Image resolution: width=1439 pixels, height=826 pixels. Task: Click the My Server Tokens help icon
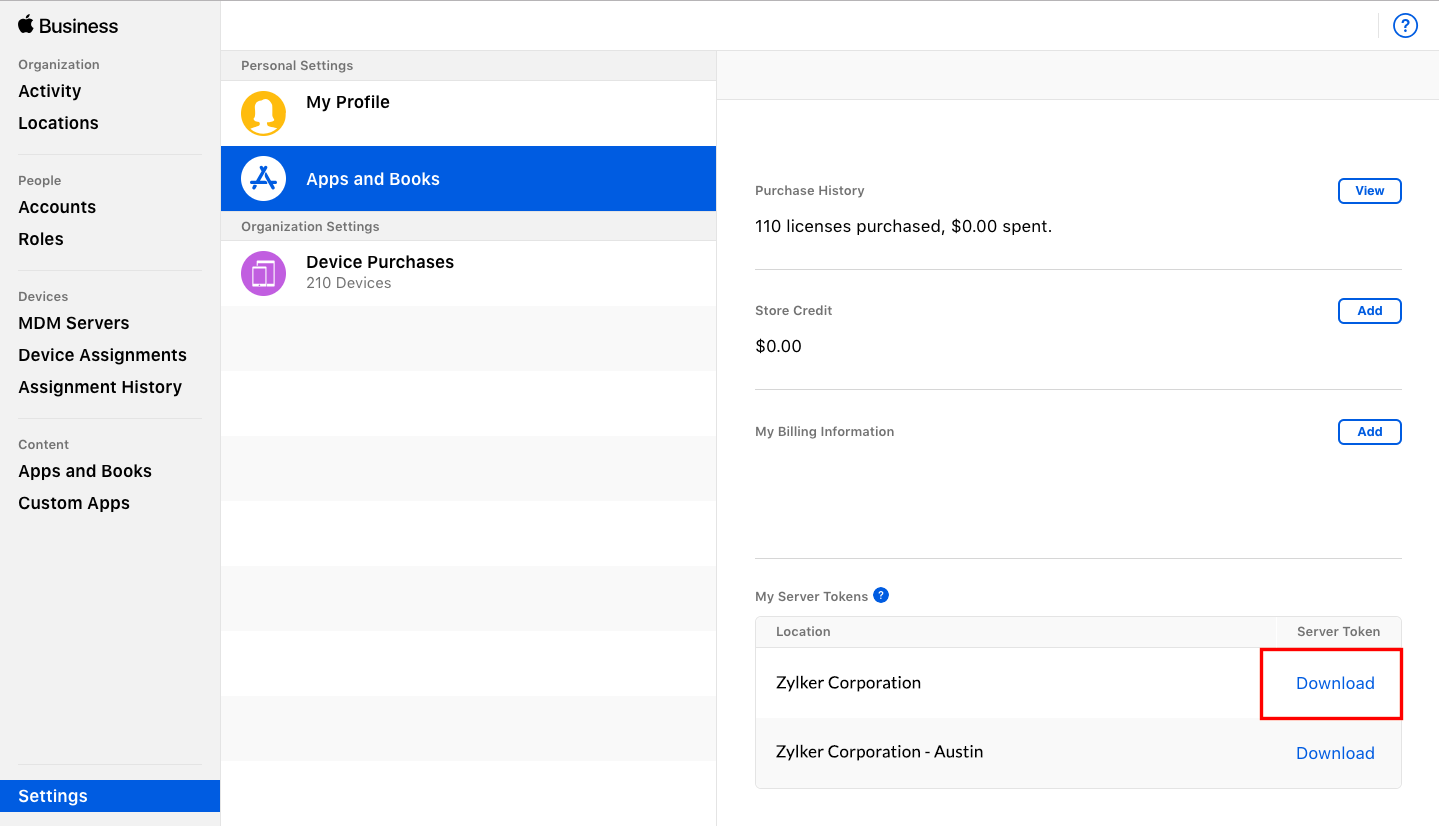[881, 595]
